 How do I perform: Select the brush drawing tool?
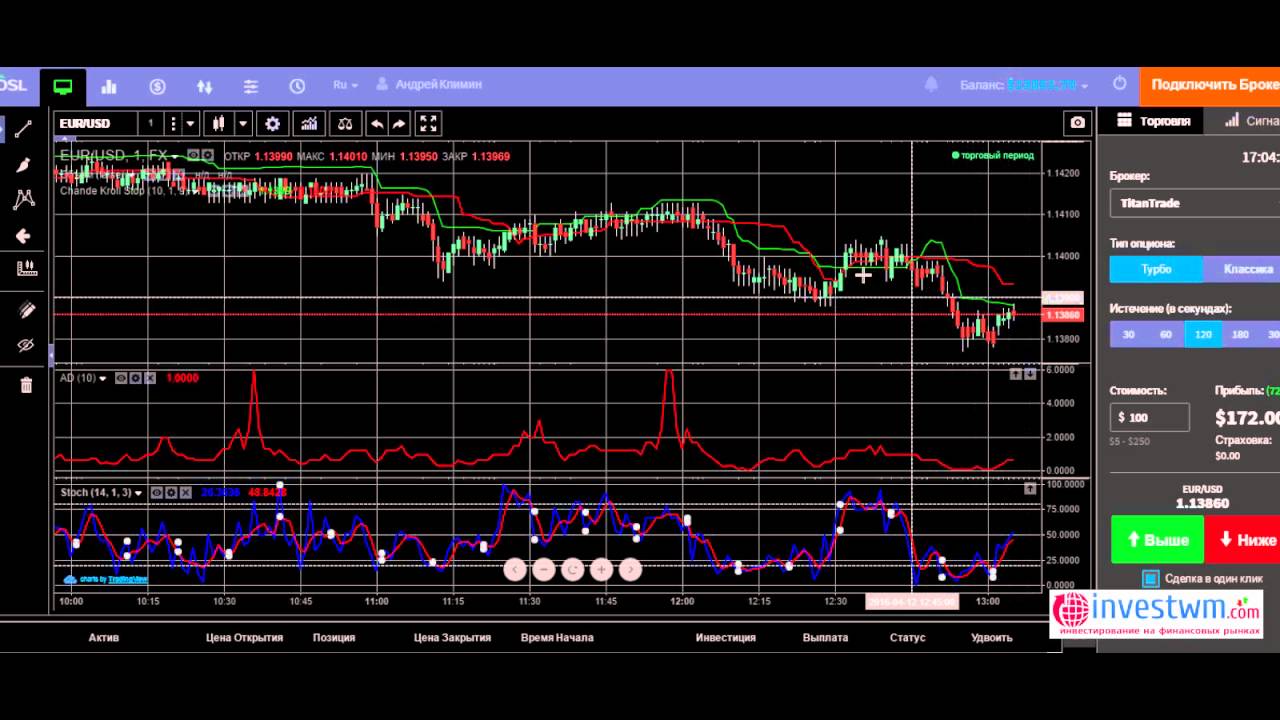pyautogui.click(x=24, y=165)
